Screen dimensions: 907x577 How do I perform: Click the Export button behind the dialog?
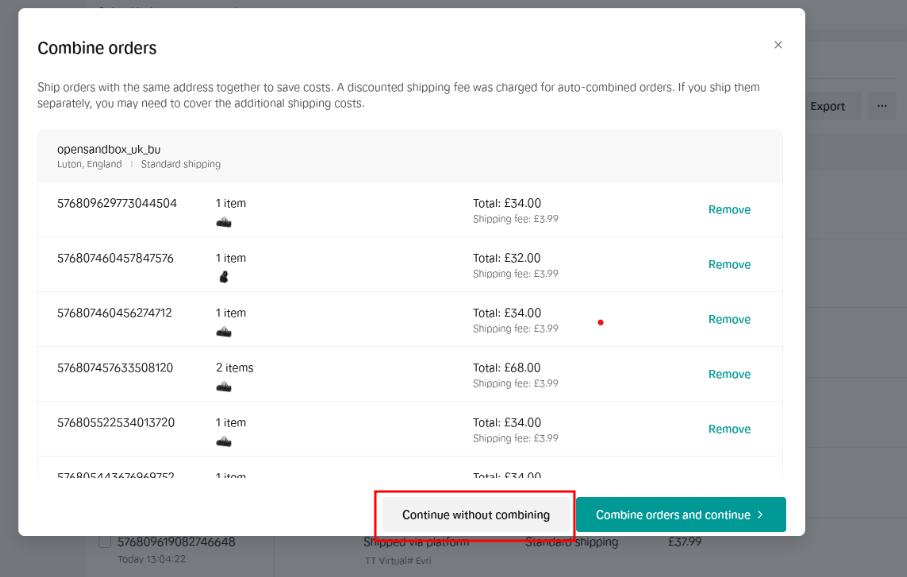pos(828,106)
